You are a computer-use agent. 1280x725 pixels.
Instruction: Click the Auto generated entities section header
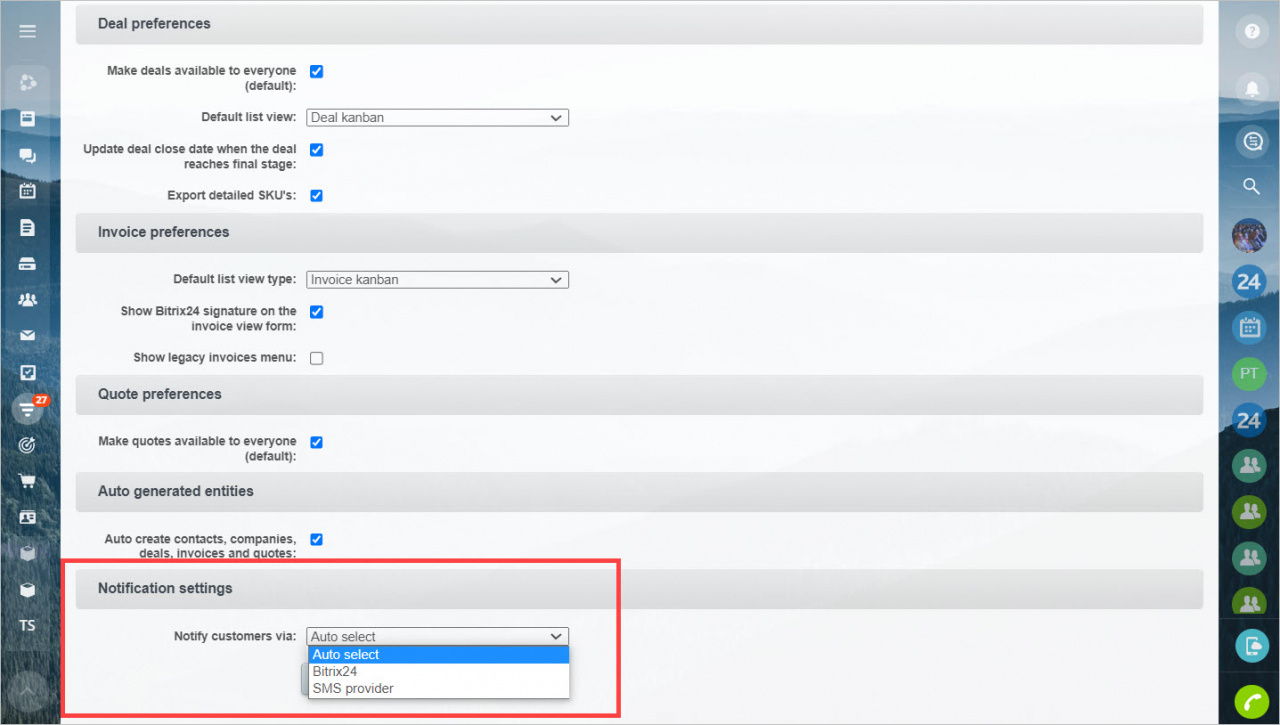[x=639, y=491]
